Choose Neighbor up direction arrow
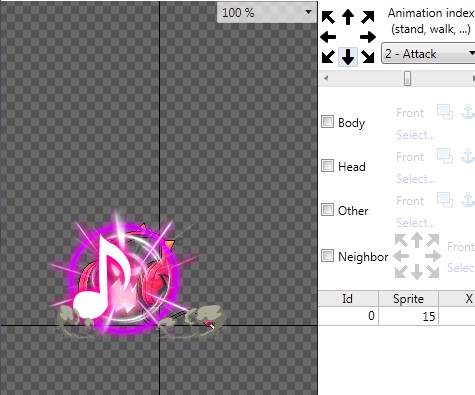This screenshot has width=475, height=395. click(x=417, y=240)
